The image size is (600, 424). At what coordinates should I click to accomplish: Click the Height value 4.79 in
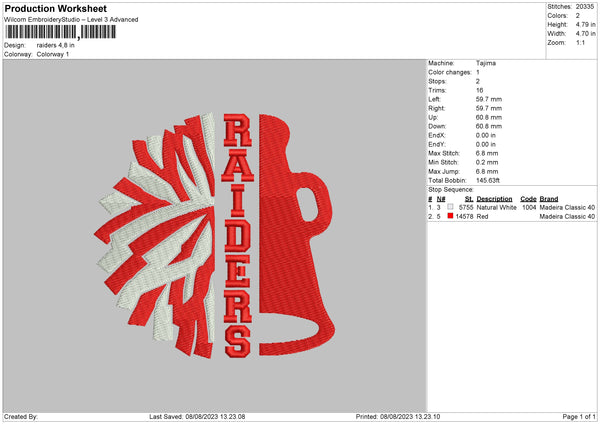pos(585,24)
